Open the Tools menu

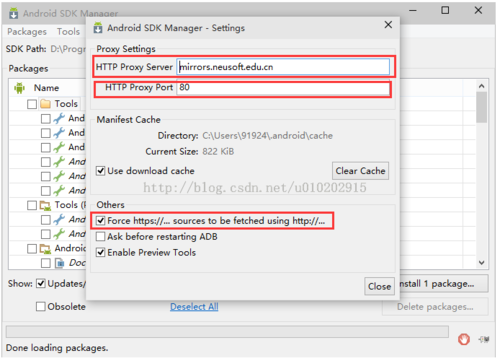[68, 32]
